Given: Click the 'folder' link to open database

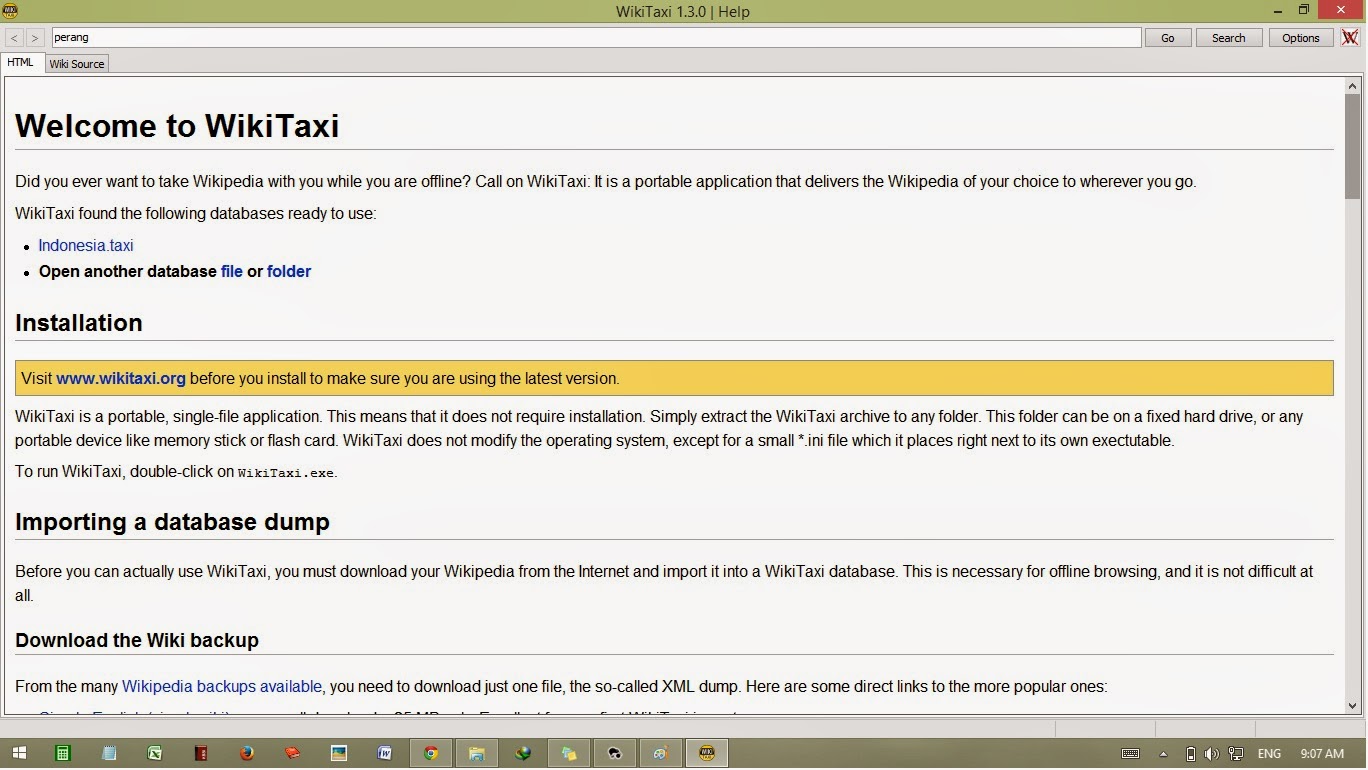Looking at the screenshot, I should [289, 272].
